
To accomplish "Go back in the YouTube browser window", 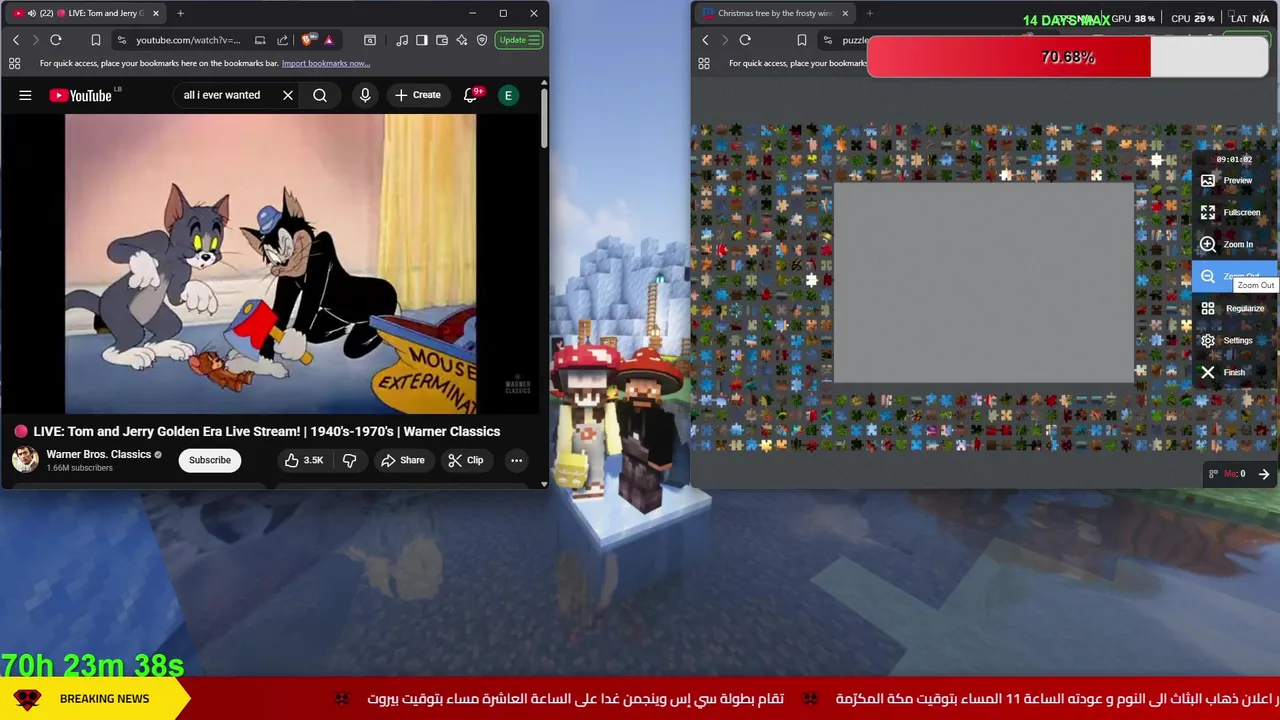I will click(16, 40).
